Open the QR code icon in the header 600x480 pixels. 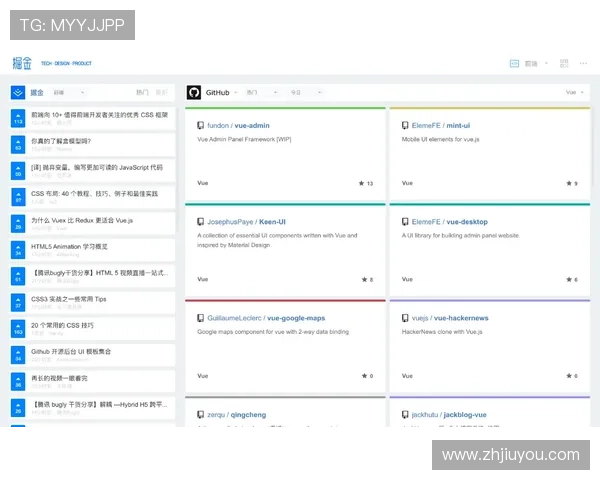[564, 63]
